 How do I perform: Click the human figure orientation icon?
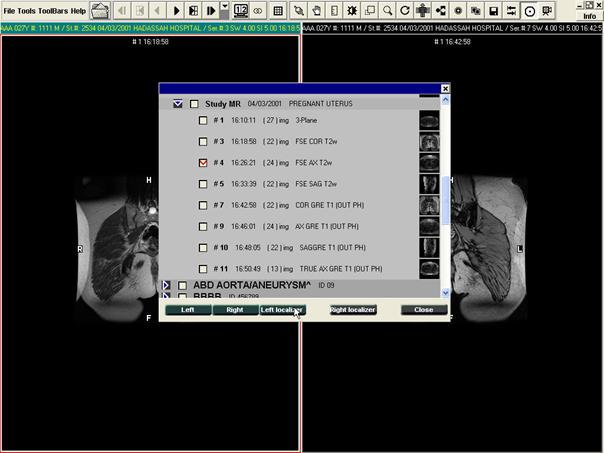coord(423,11)
